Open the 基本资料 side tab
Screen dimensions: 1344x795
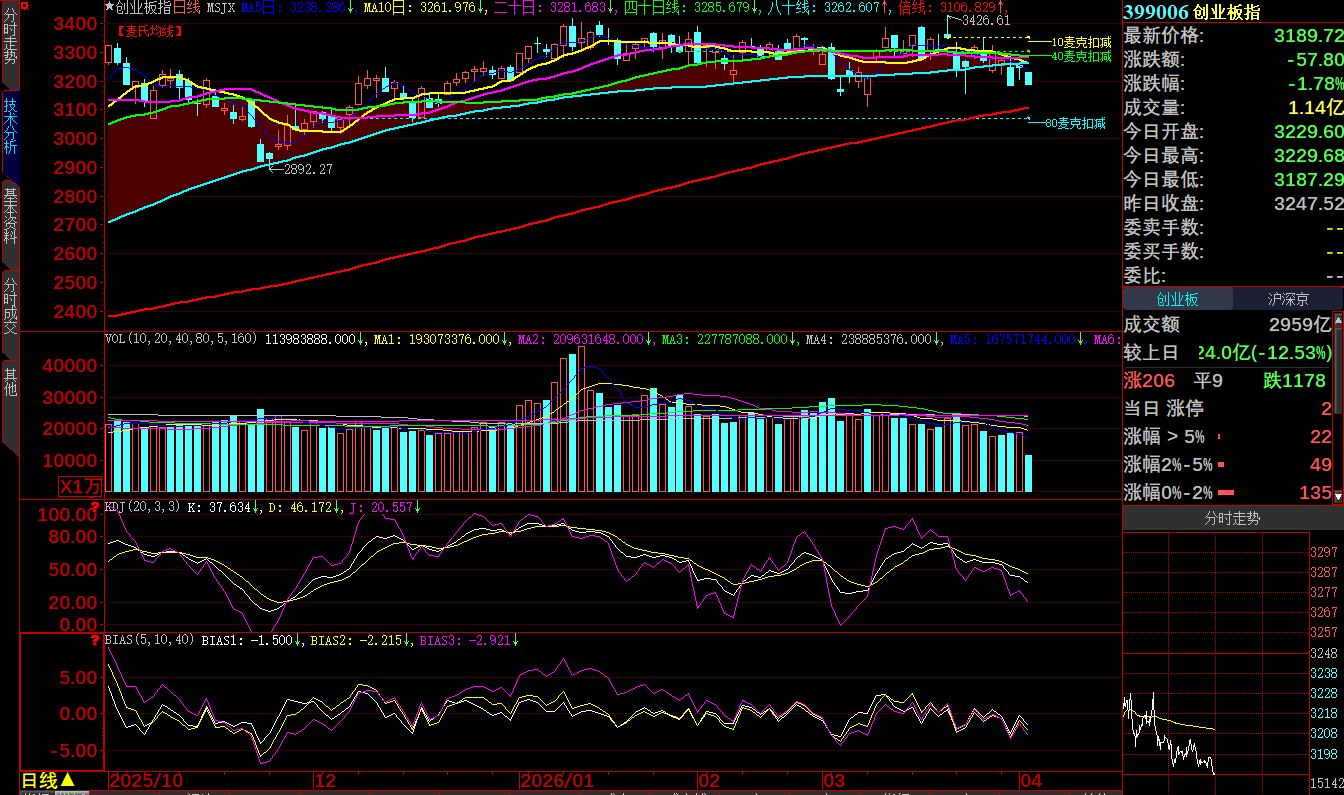point(10,215)
